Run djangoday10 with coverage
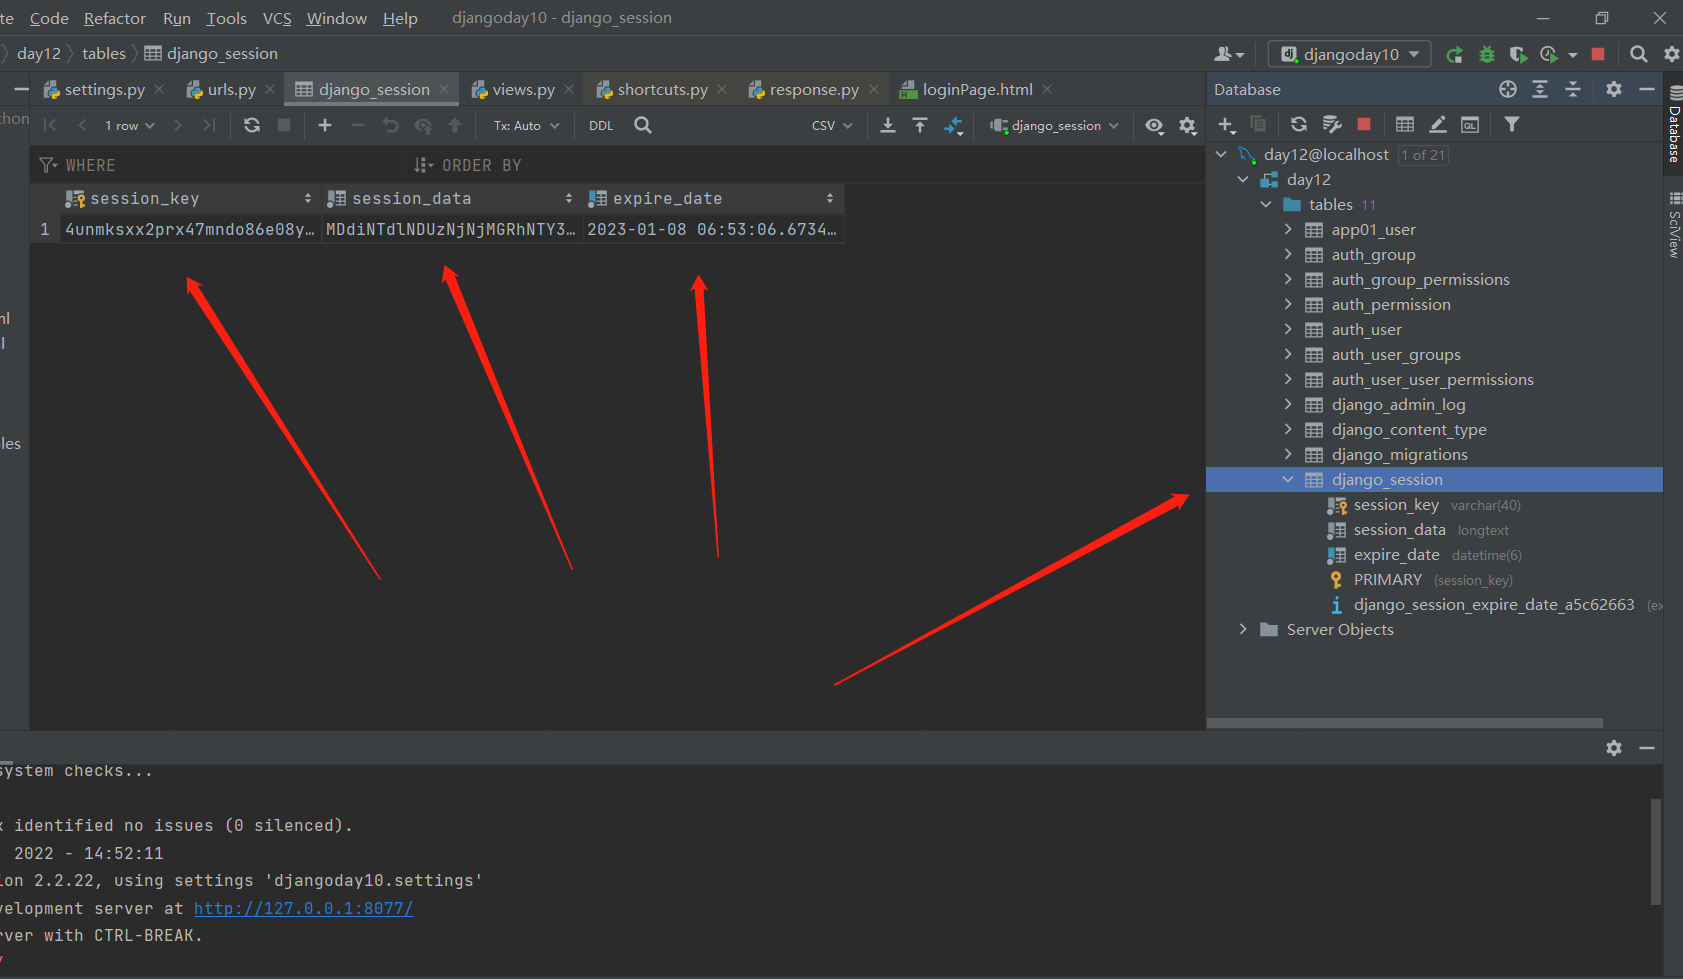Viewport: 1683px width, 979px height. [1518, 54]
